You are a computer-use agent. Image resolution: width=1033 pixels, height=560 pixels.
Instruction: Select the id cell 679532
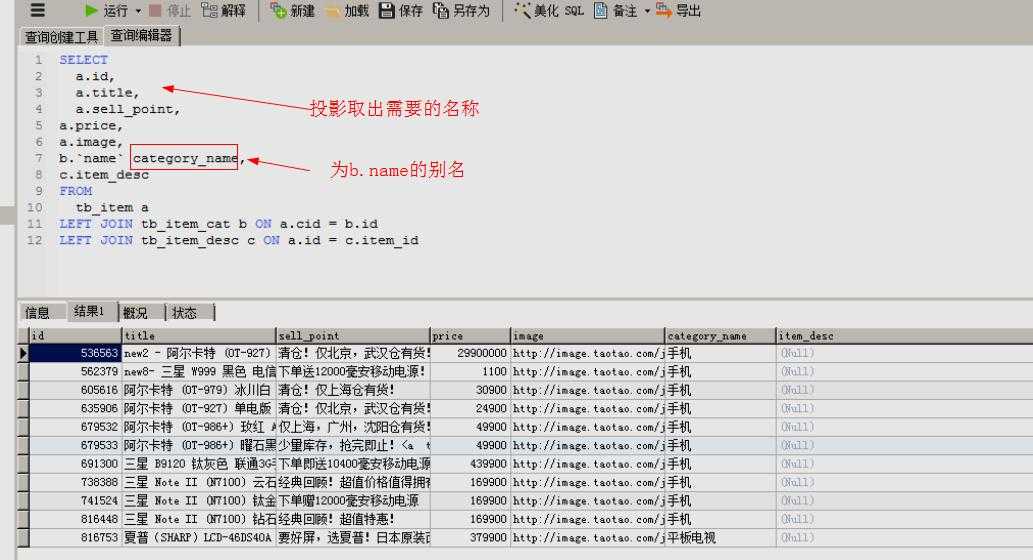[75, 427]
